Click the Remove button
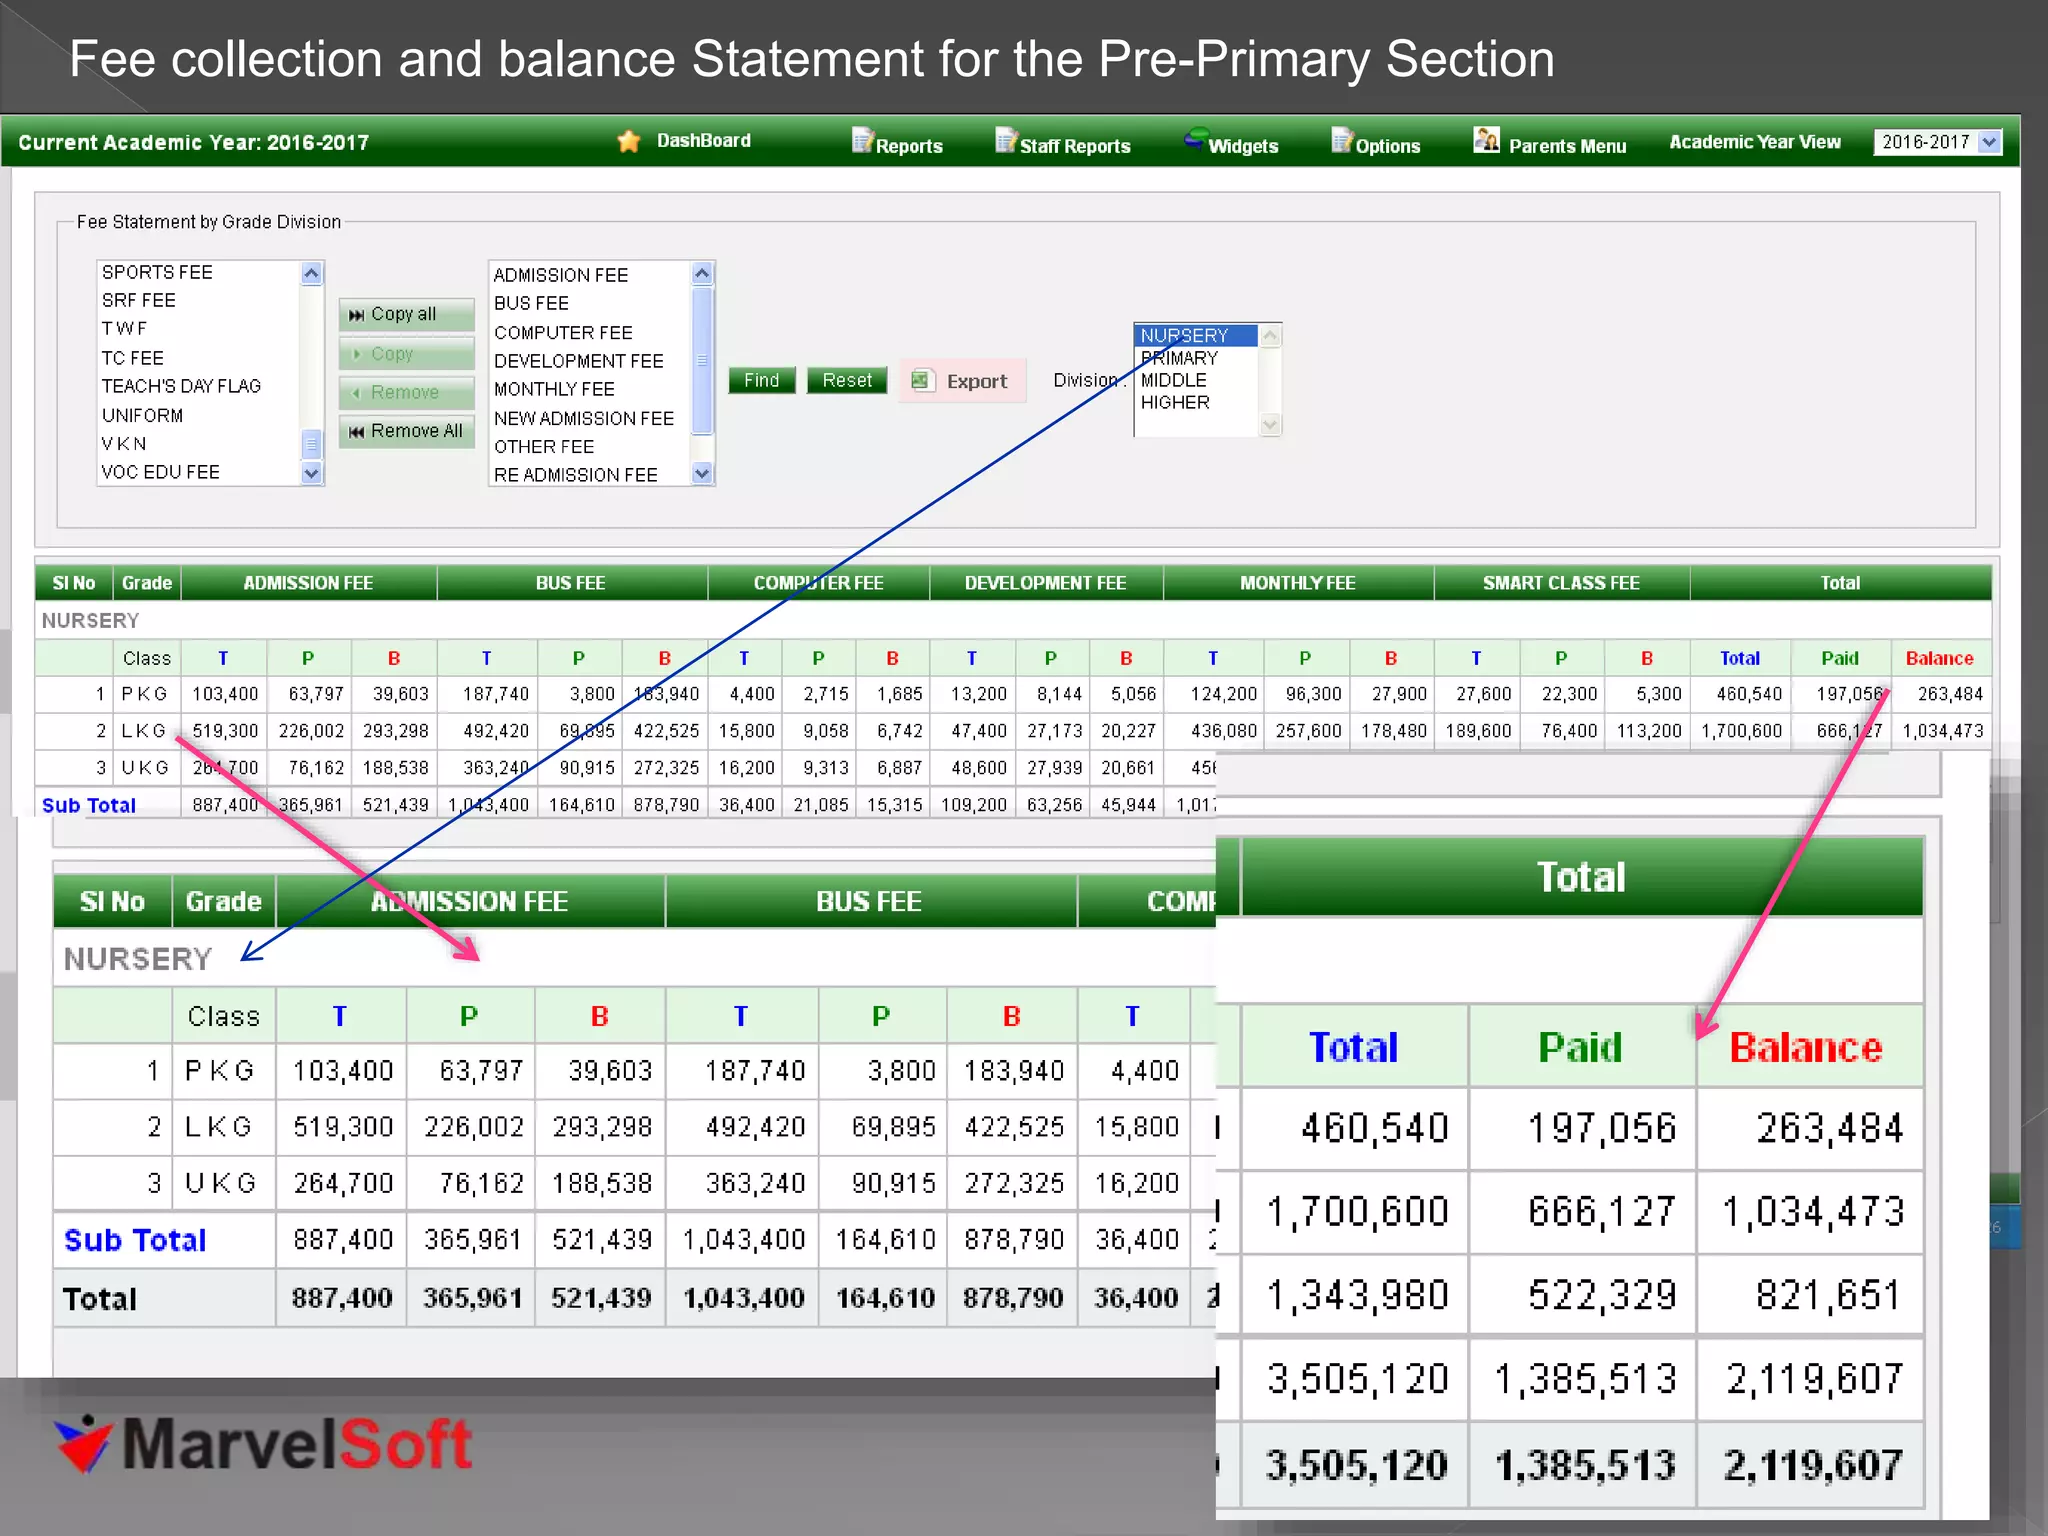Image resolution: width=2048 pixels, height=1536 pixels. pos(406,392)
